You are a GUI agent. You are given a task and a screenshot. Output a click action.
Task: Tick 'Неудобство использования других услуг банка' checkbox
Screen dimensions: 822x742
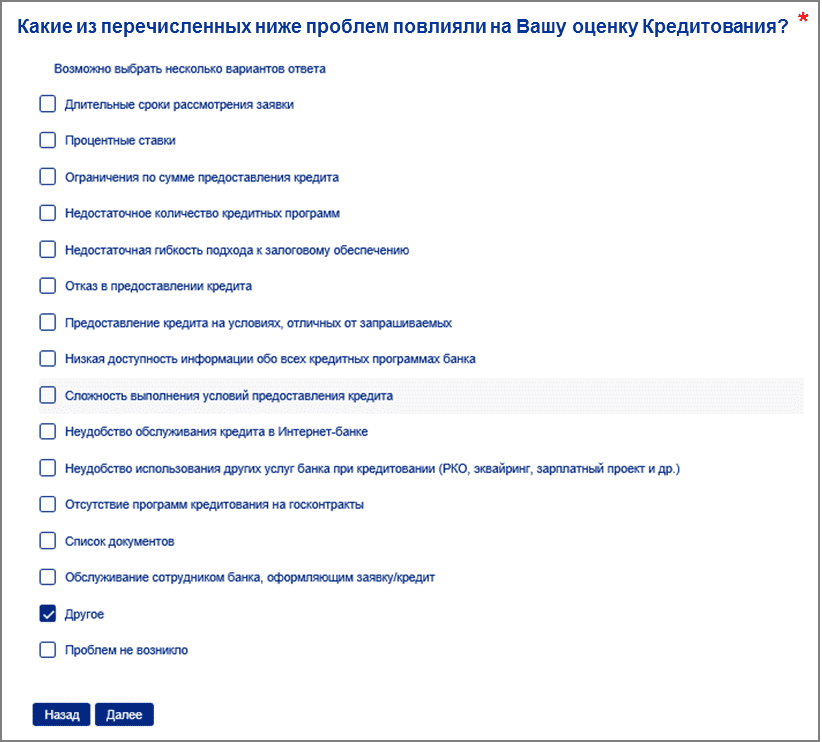48,468
